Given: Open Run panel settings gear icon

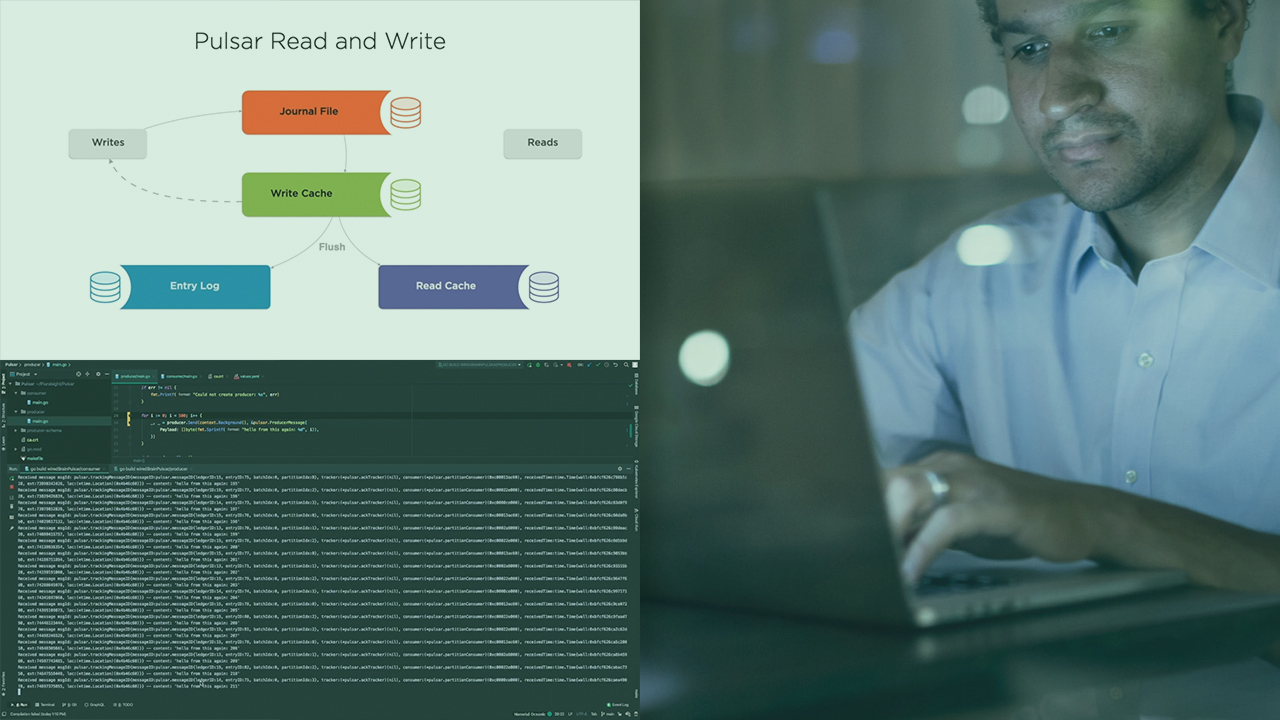Looking at the screenshot, I should pyautogui.click(x=619, y=468).
